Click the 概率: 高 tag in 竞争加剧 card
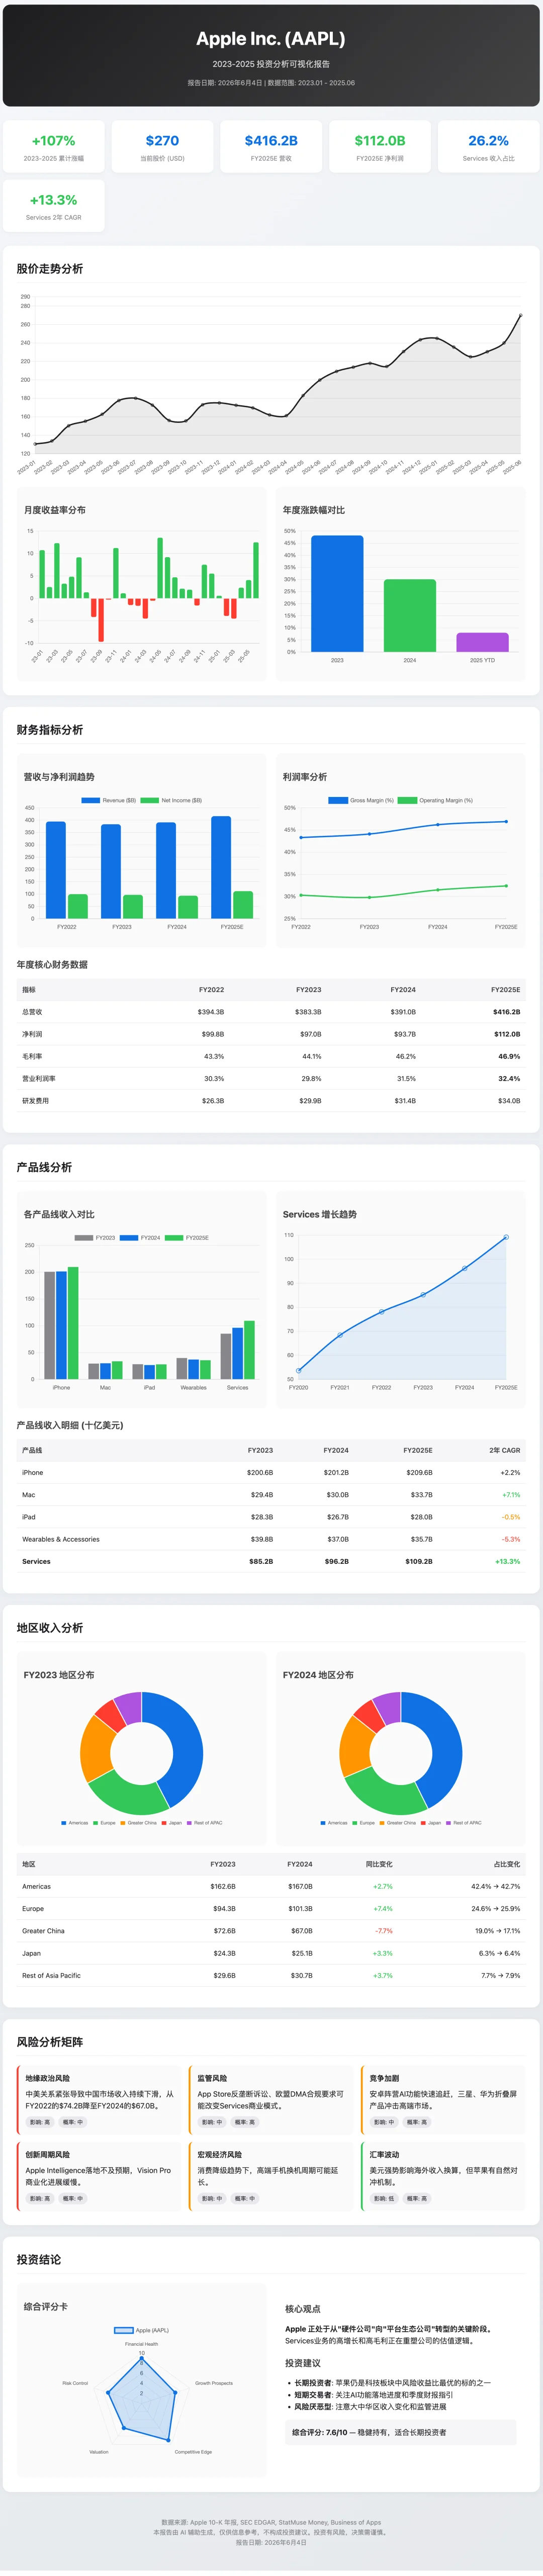This screenshot has height=2576, width=543. [417, 2122]
